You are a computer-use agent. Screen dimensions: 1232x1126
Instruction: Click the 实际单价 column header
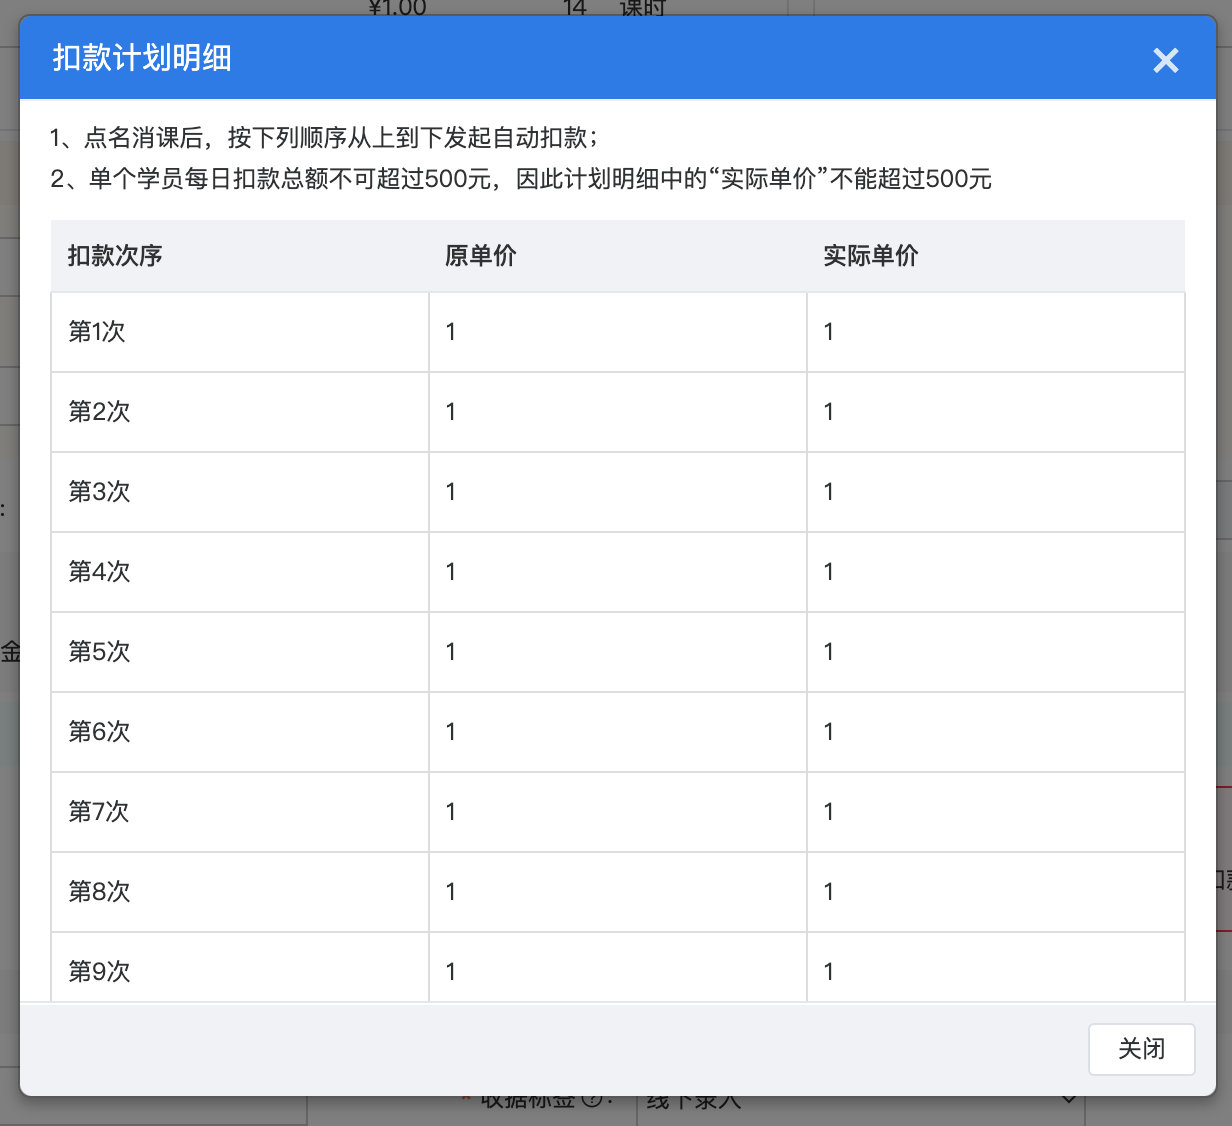tap(871, 256)
